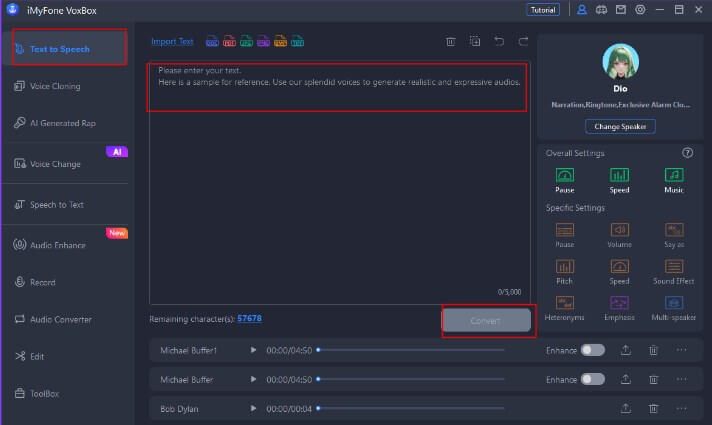Delete the Bob Dylan audio

click(653, 408)
